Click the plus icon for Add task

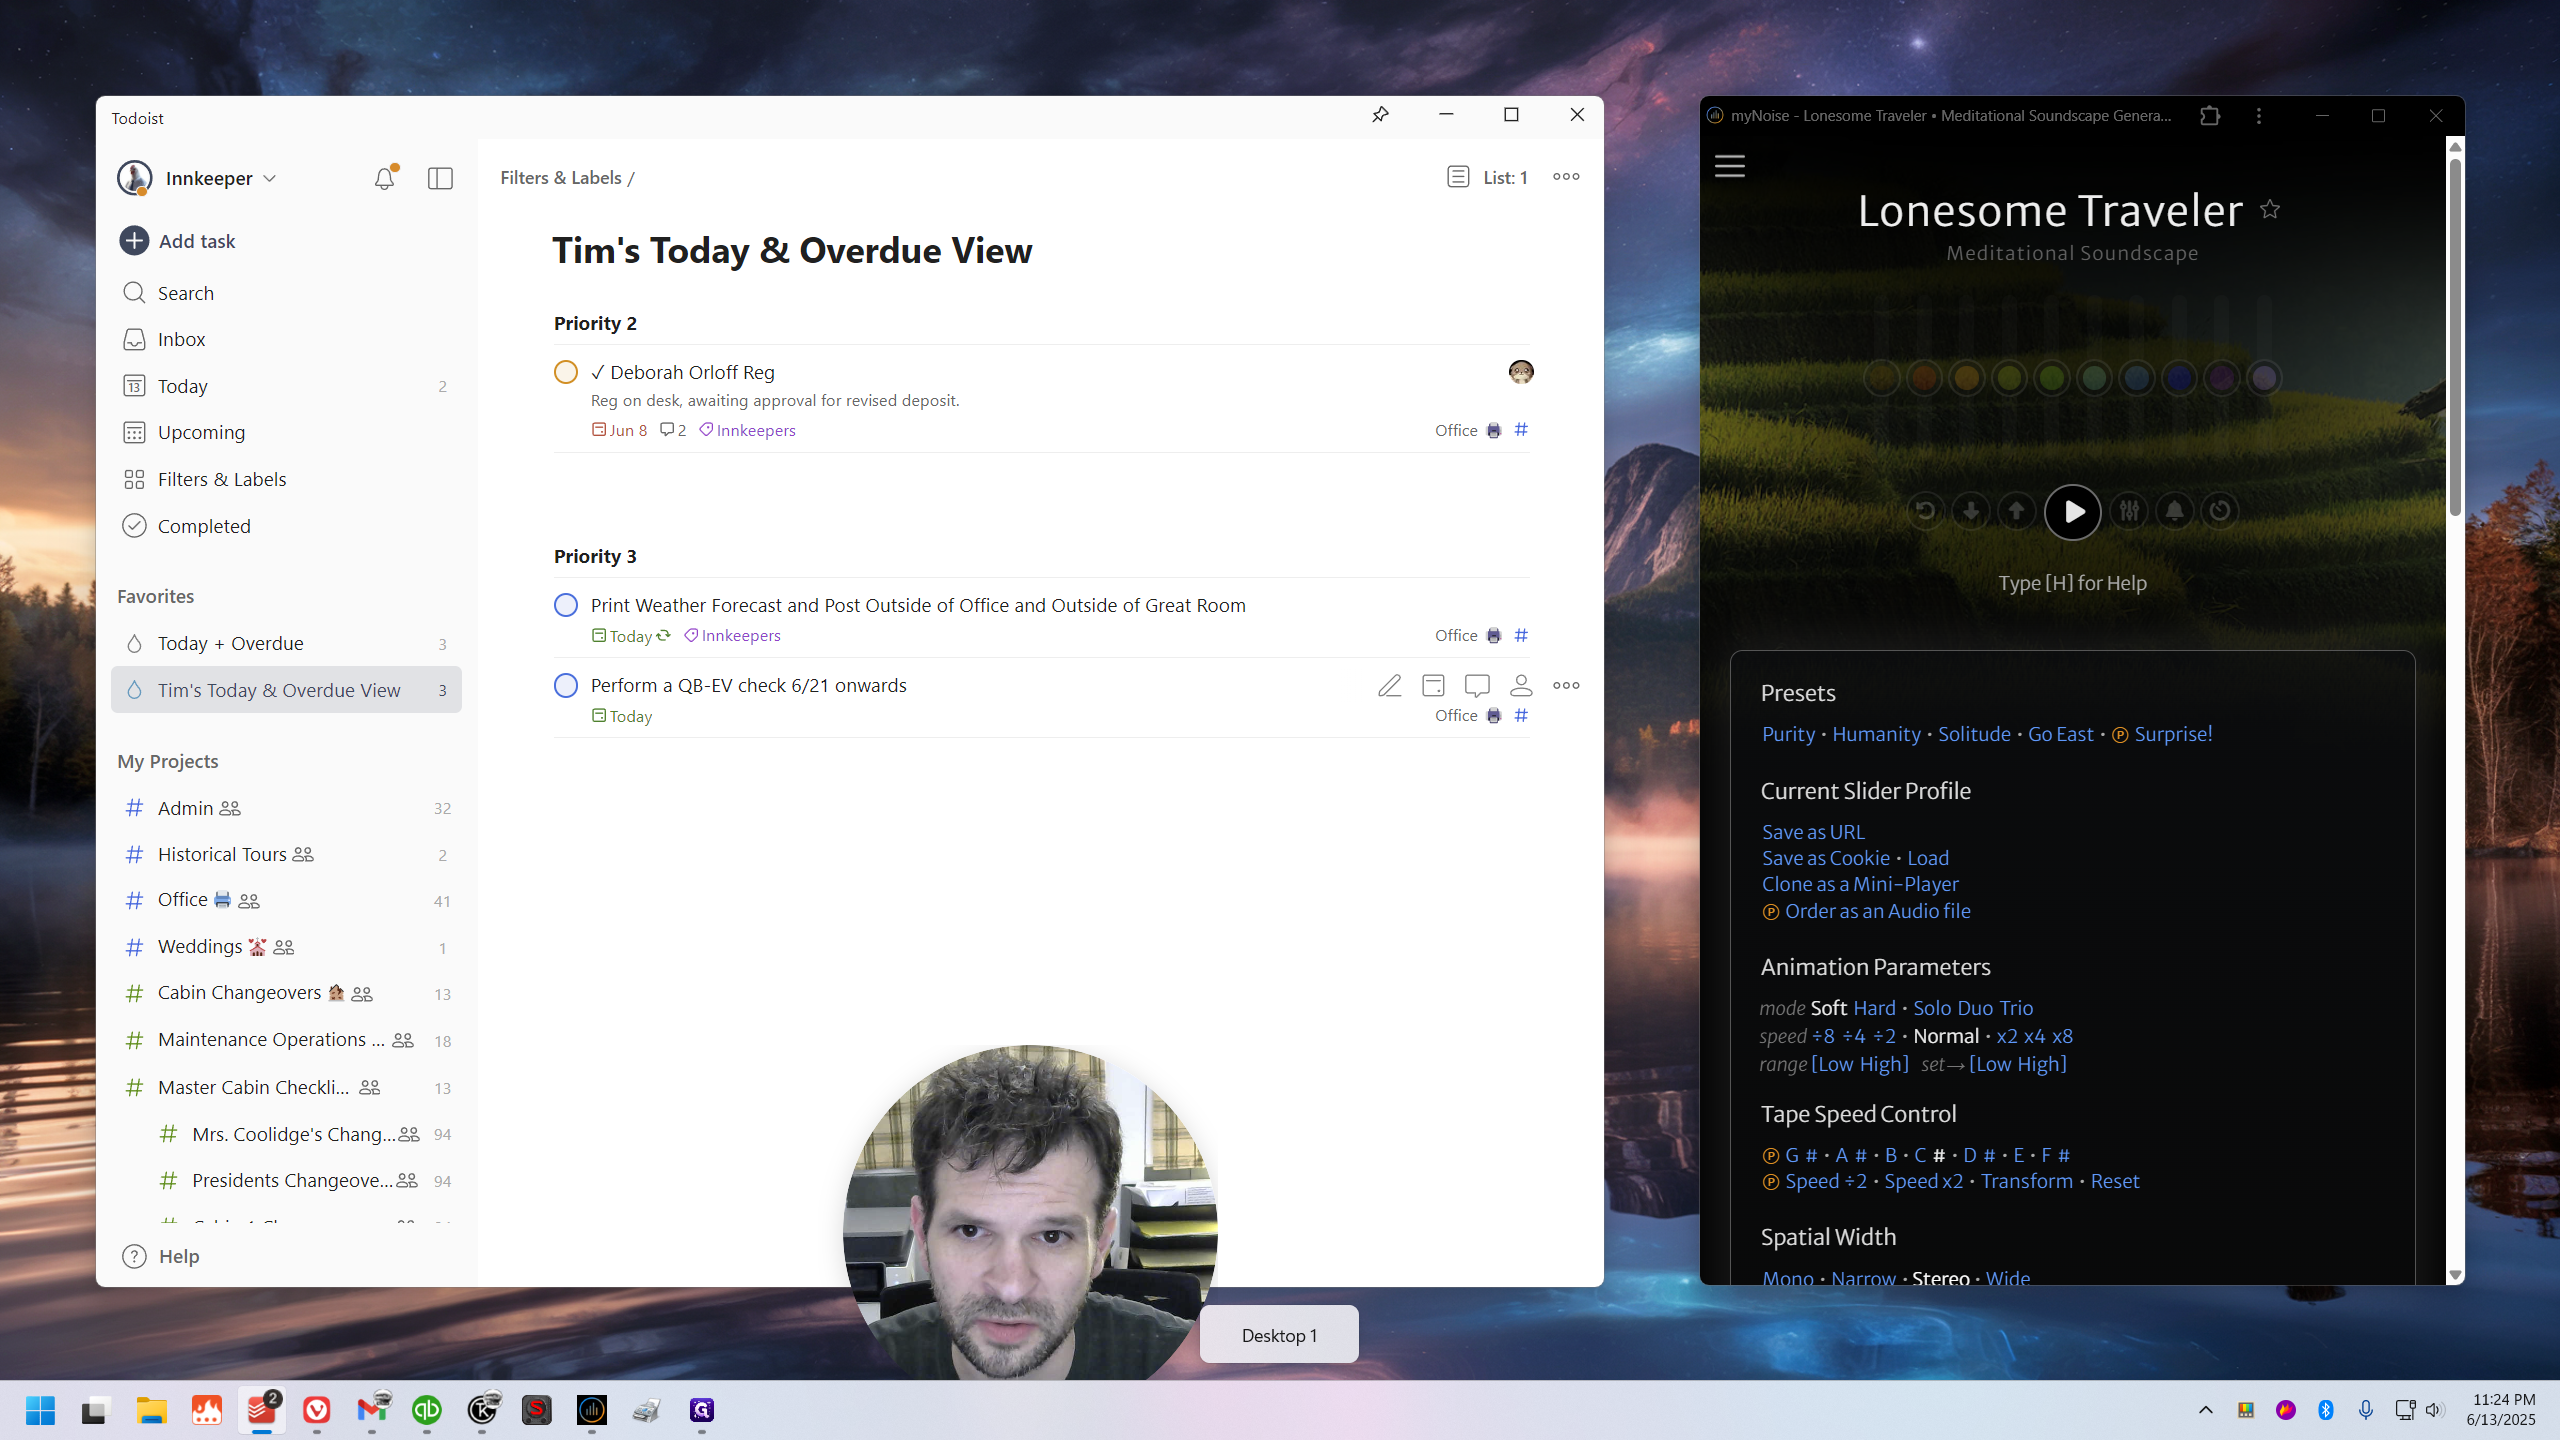coord(134,241)
